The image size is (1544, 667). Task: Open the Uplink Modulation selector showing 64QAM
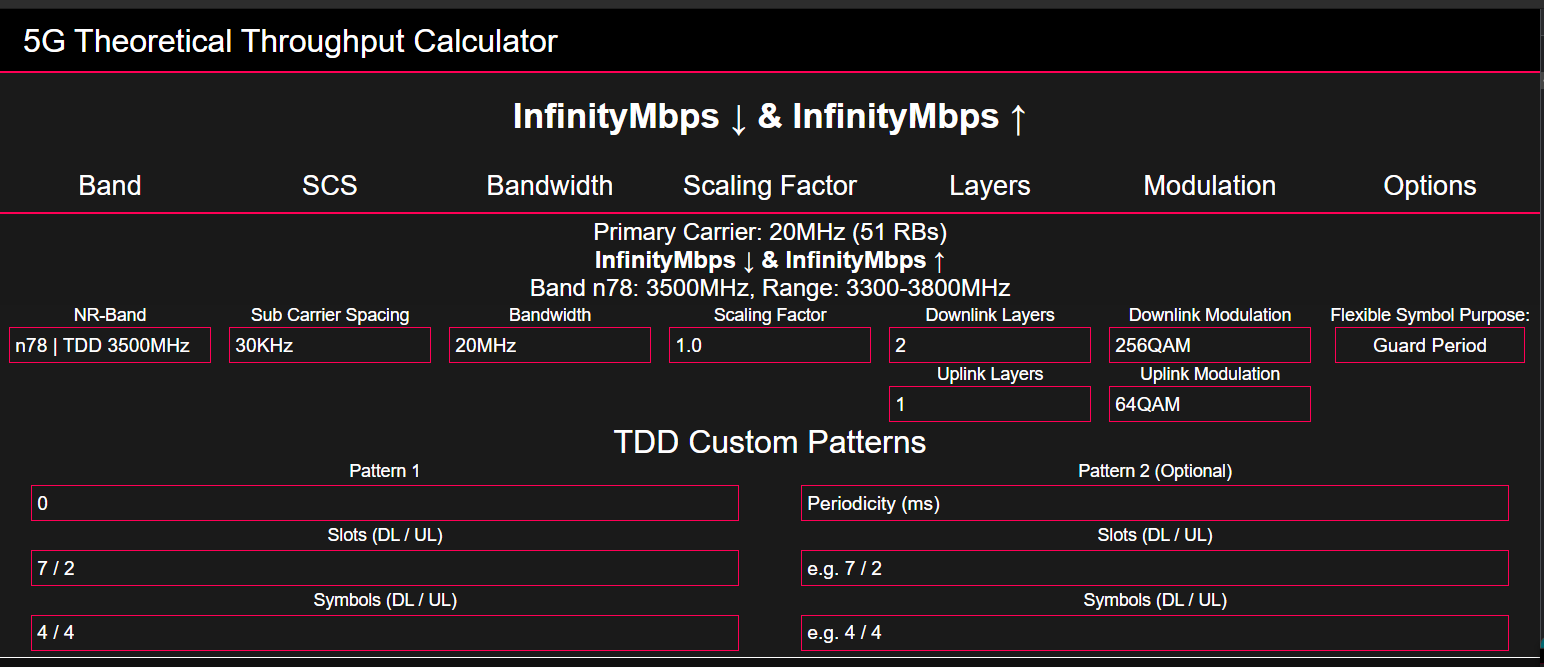(1209, 404)
